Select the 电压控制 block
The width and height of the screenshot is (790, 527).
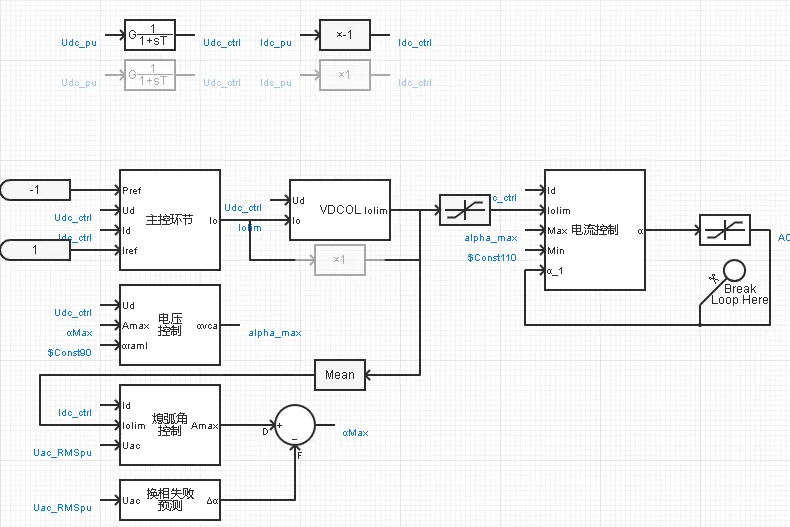pyautogui.click(x=169, y=325)
